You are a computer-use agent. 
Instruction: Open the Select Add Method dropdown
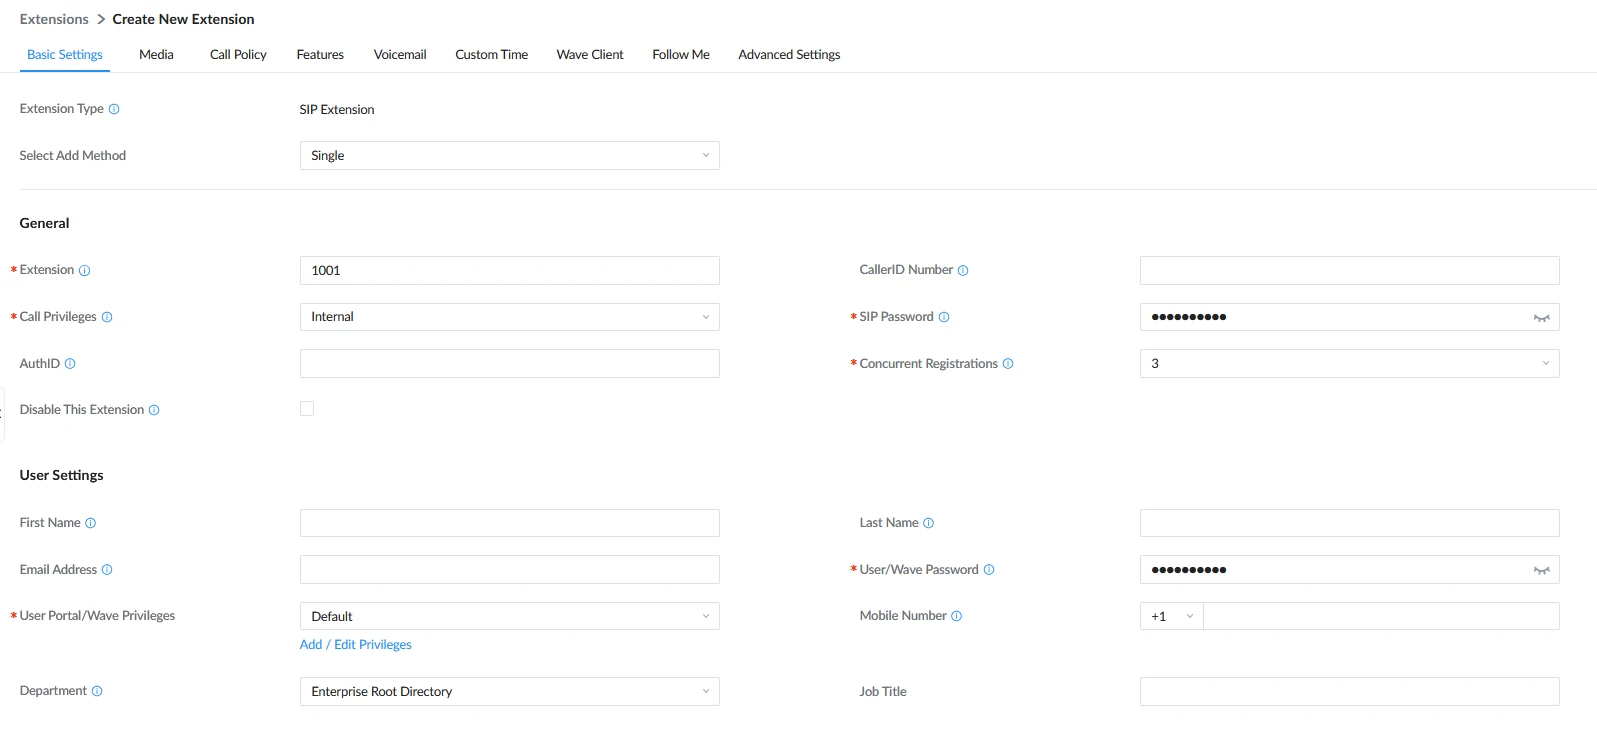[509, 156]
